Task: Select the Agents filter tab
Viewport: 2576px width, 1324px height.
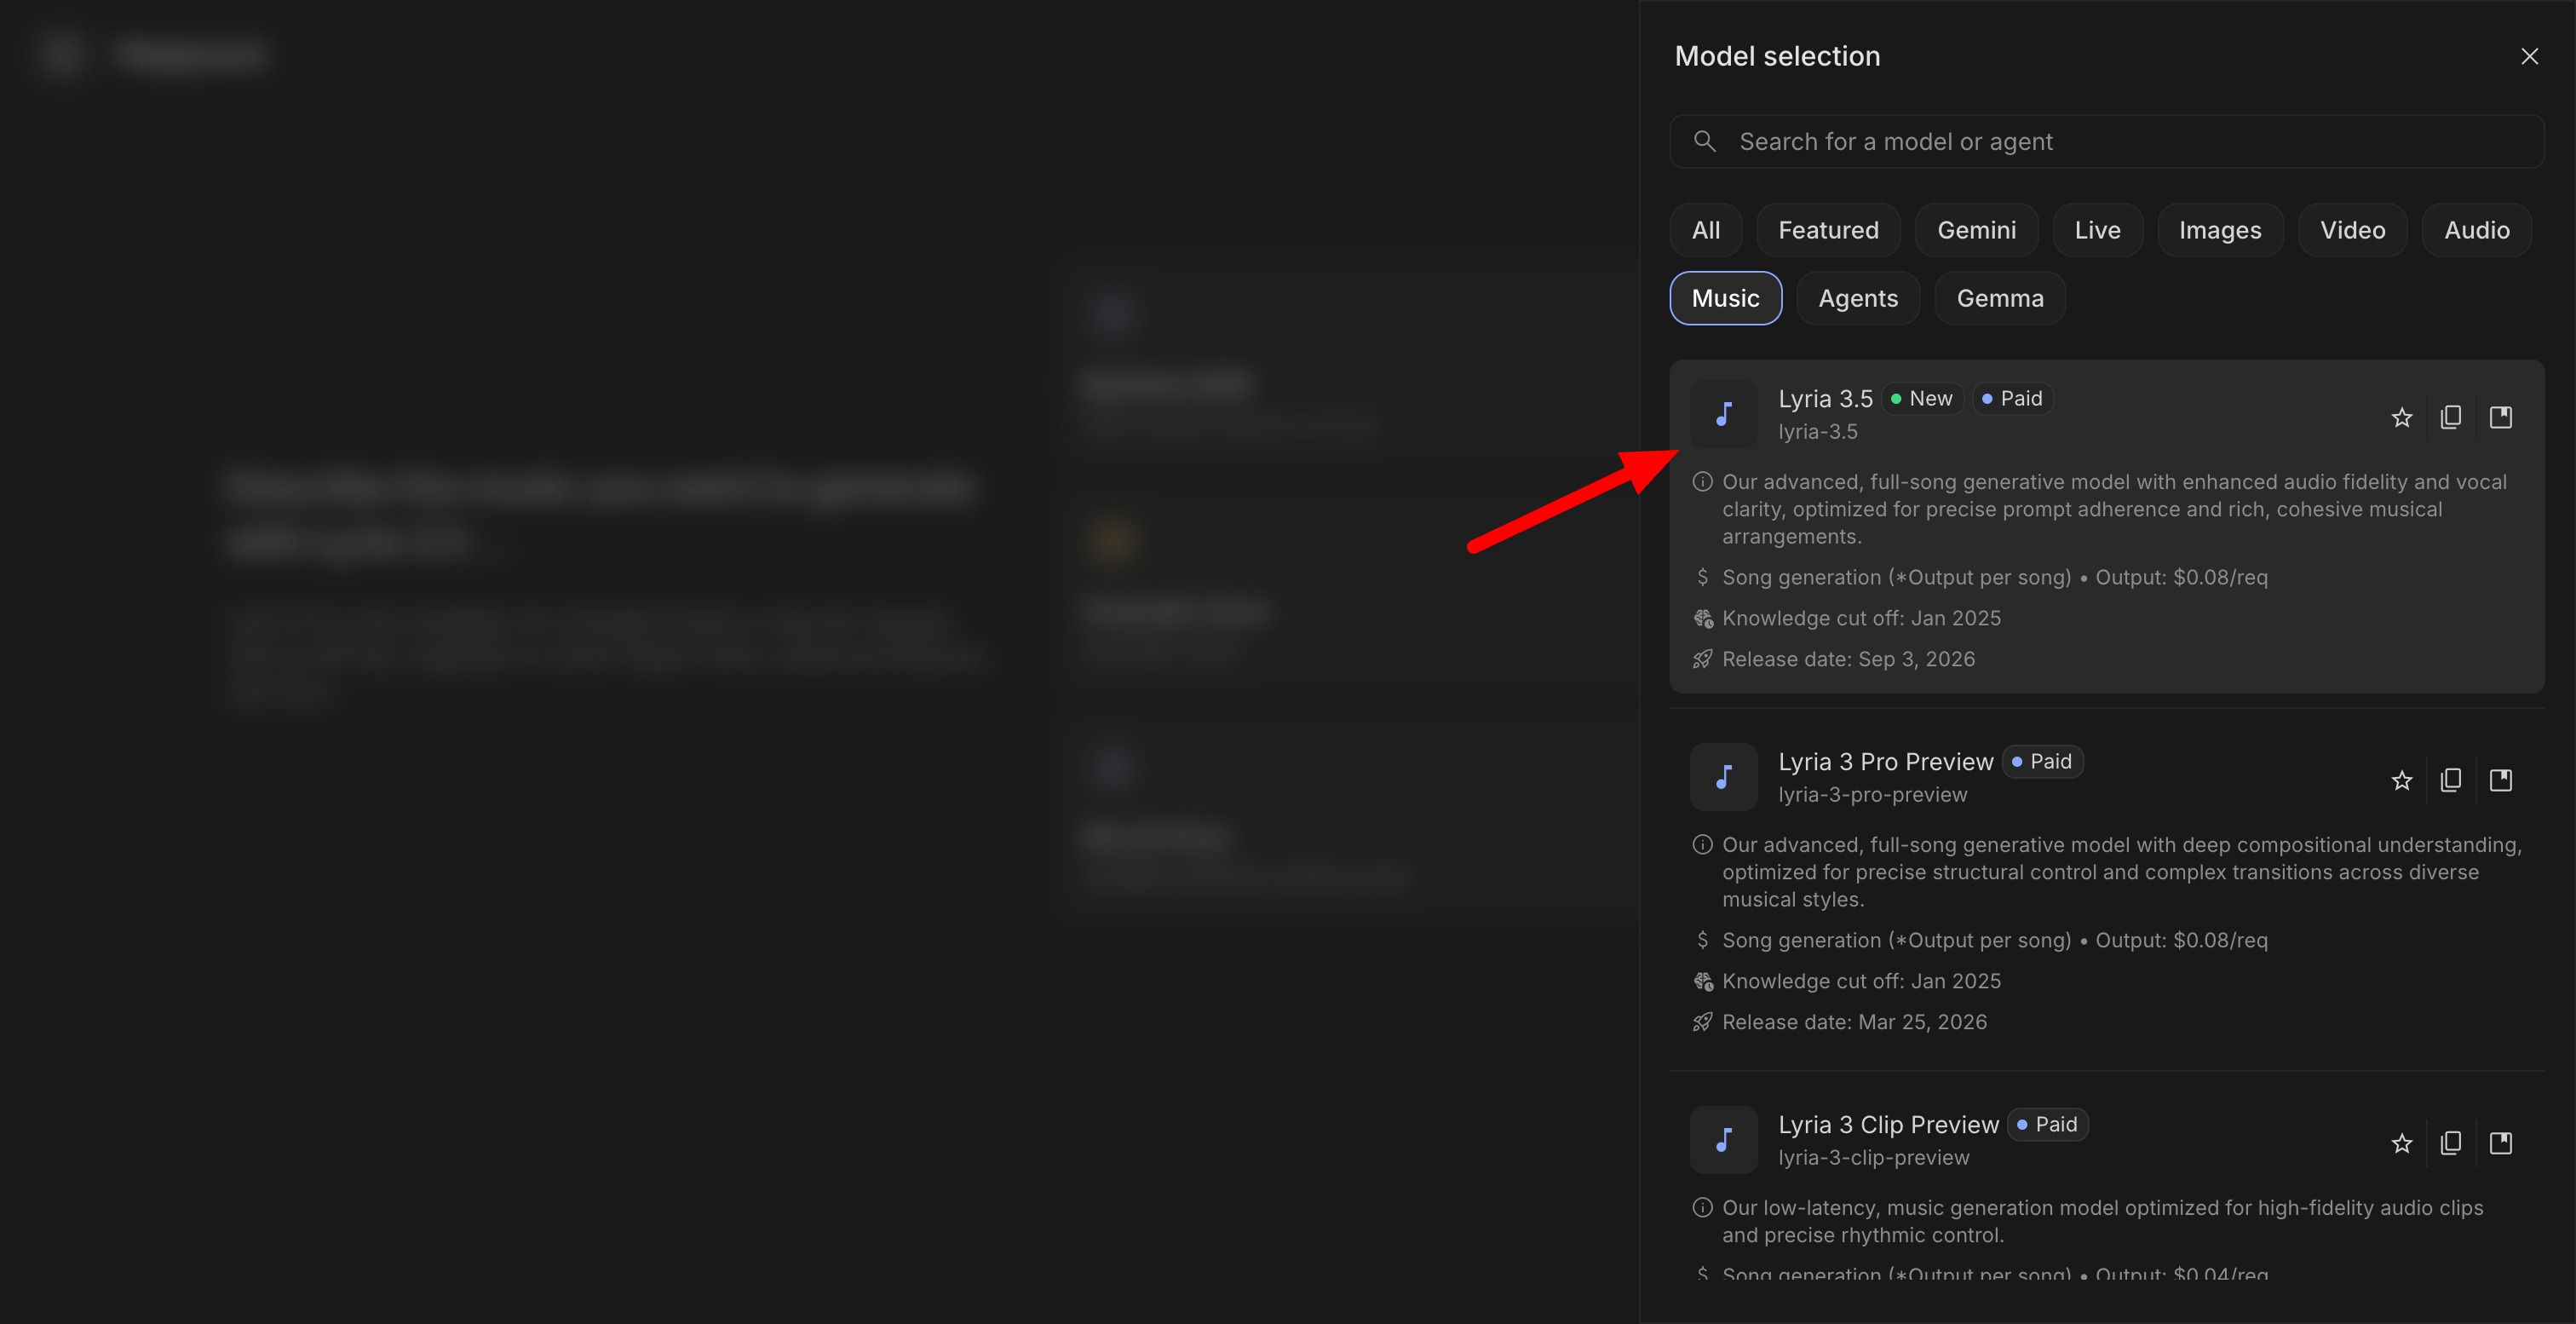Action: tap(1858, 298)
